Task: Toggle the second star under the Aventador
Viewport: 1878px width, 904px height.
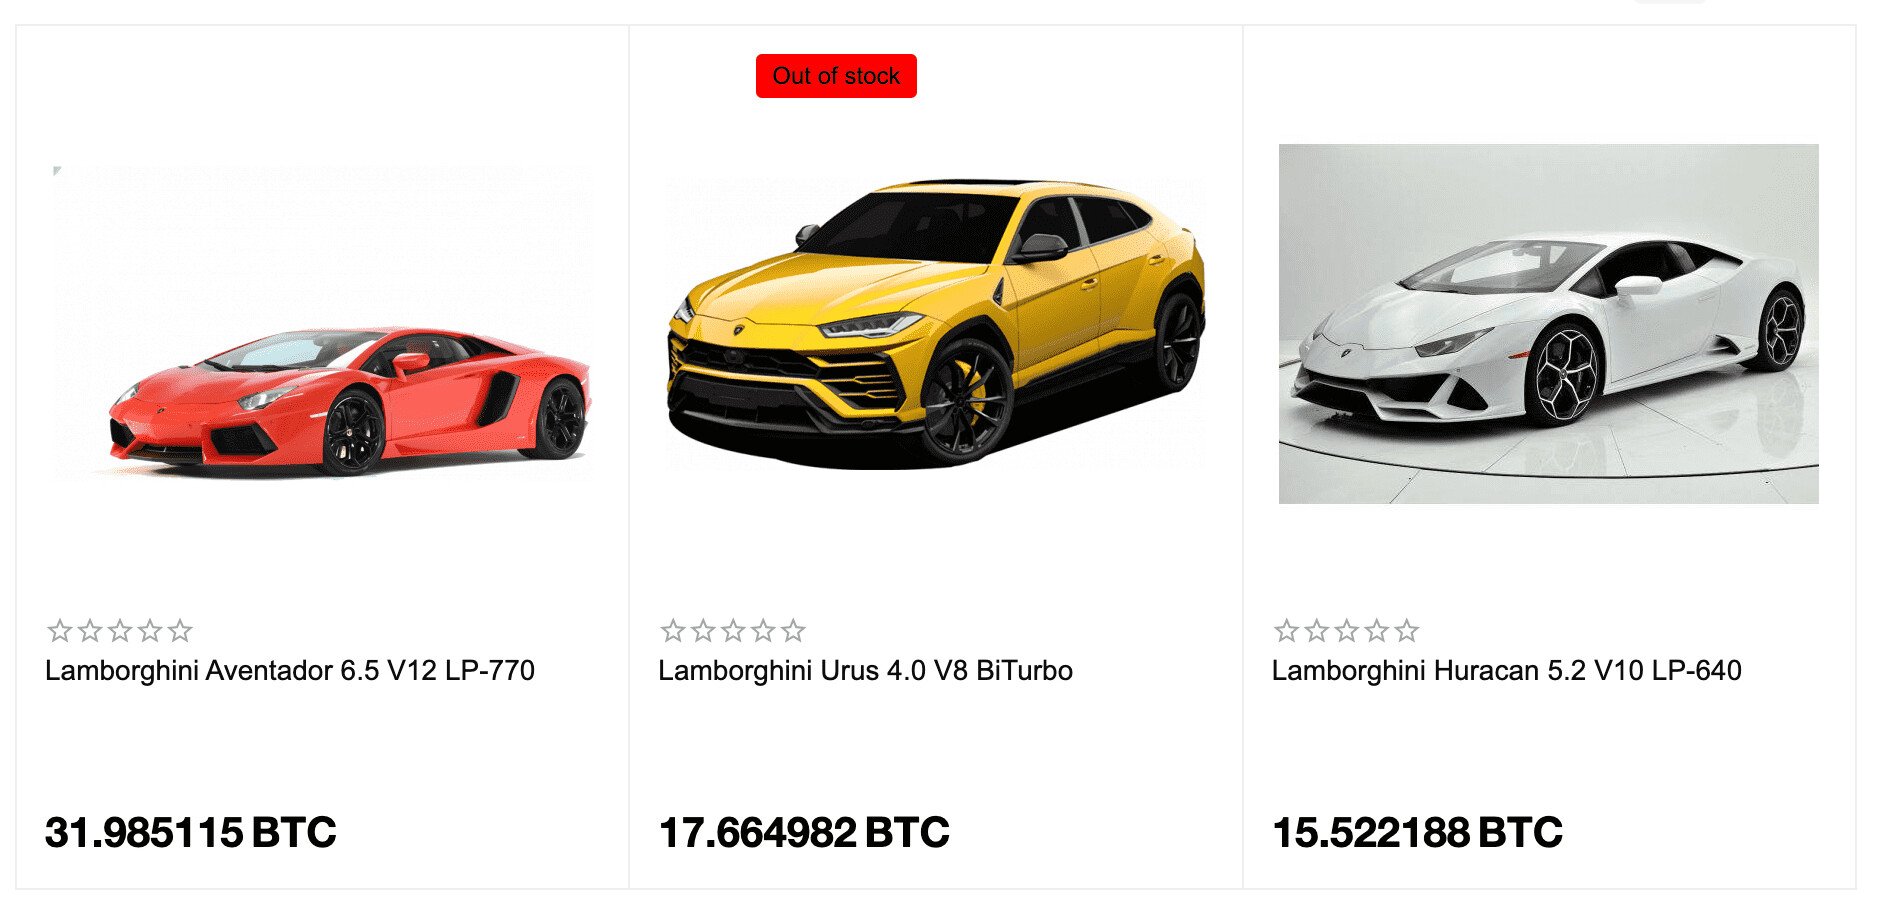Action: [89, 631]
